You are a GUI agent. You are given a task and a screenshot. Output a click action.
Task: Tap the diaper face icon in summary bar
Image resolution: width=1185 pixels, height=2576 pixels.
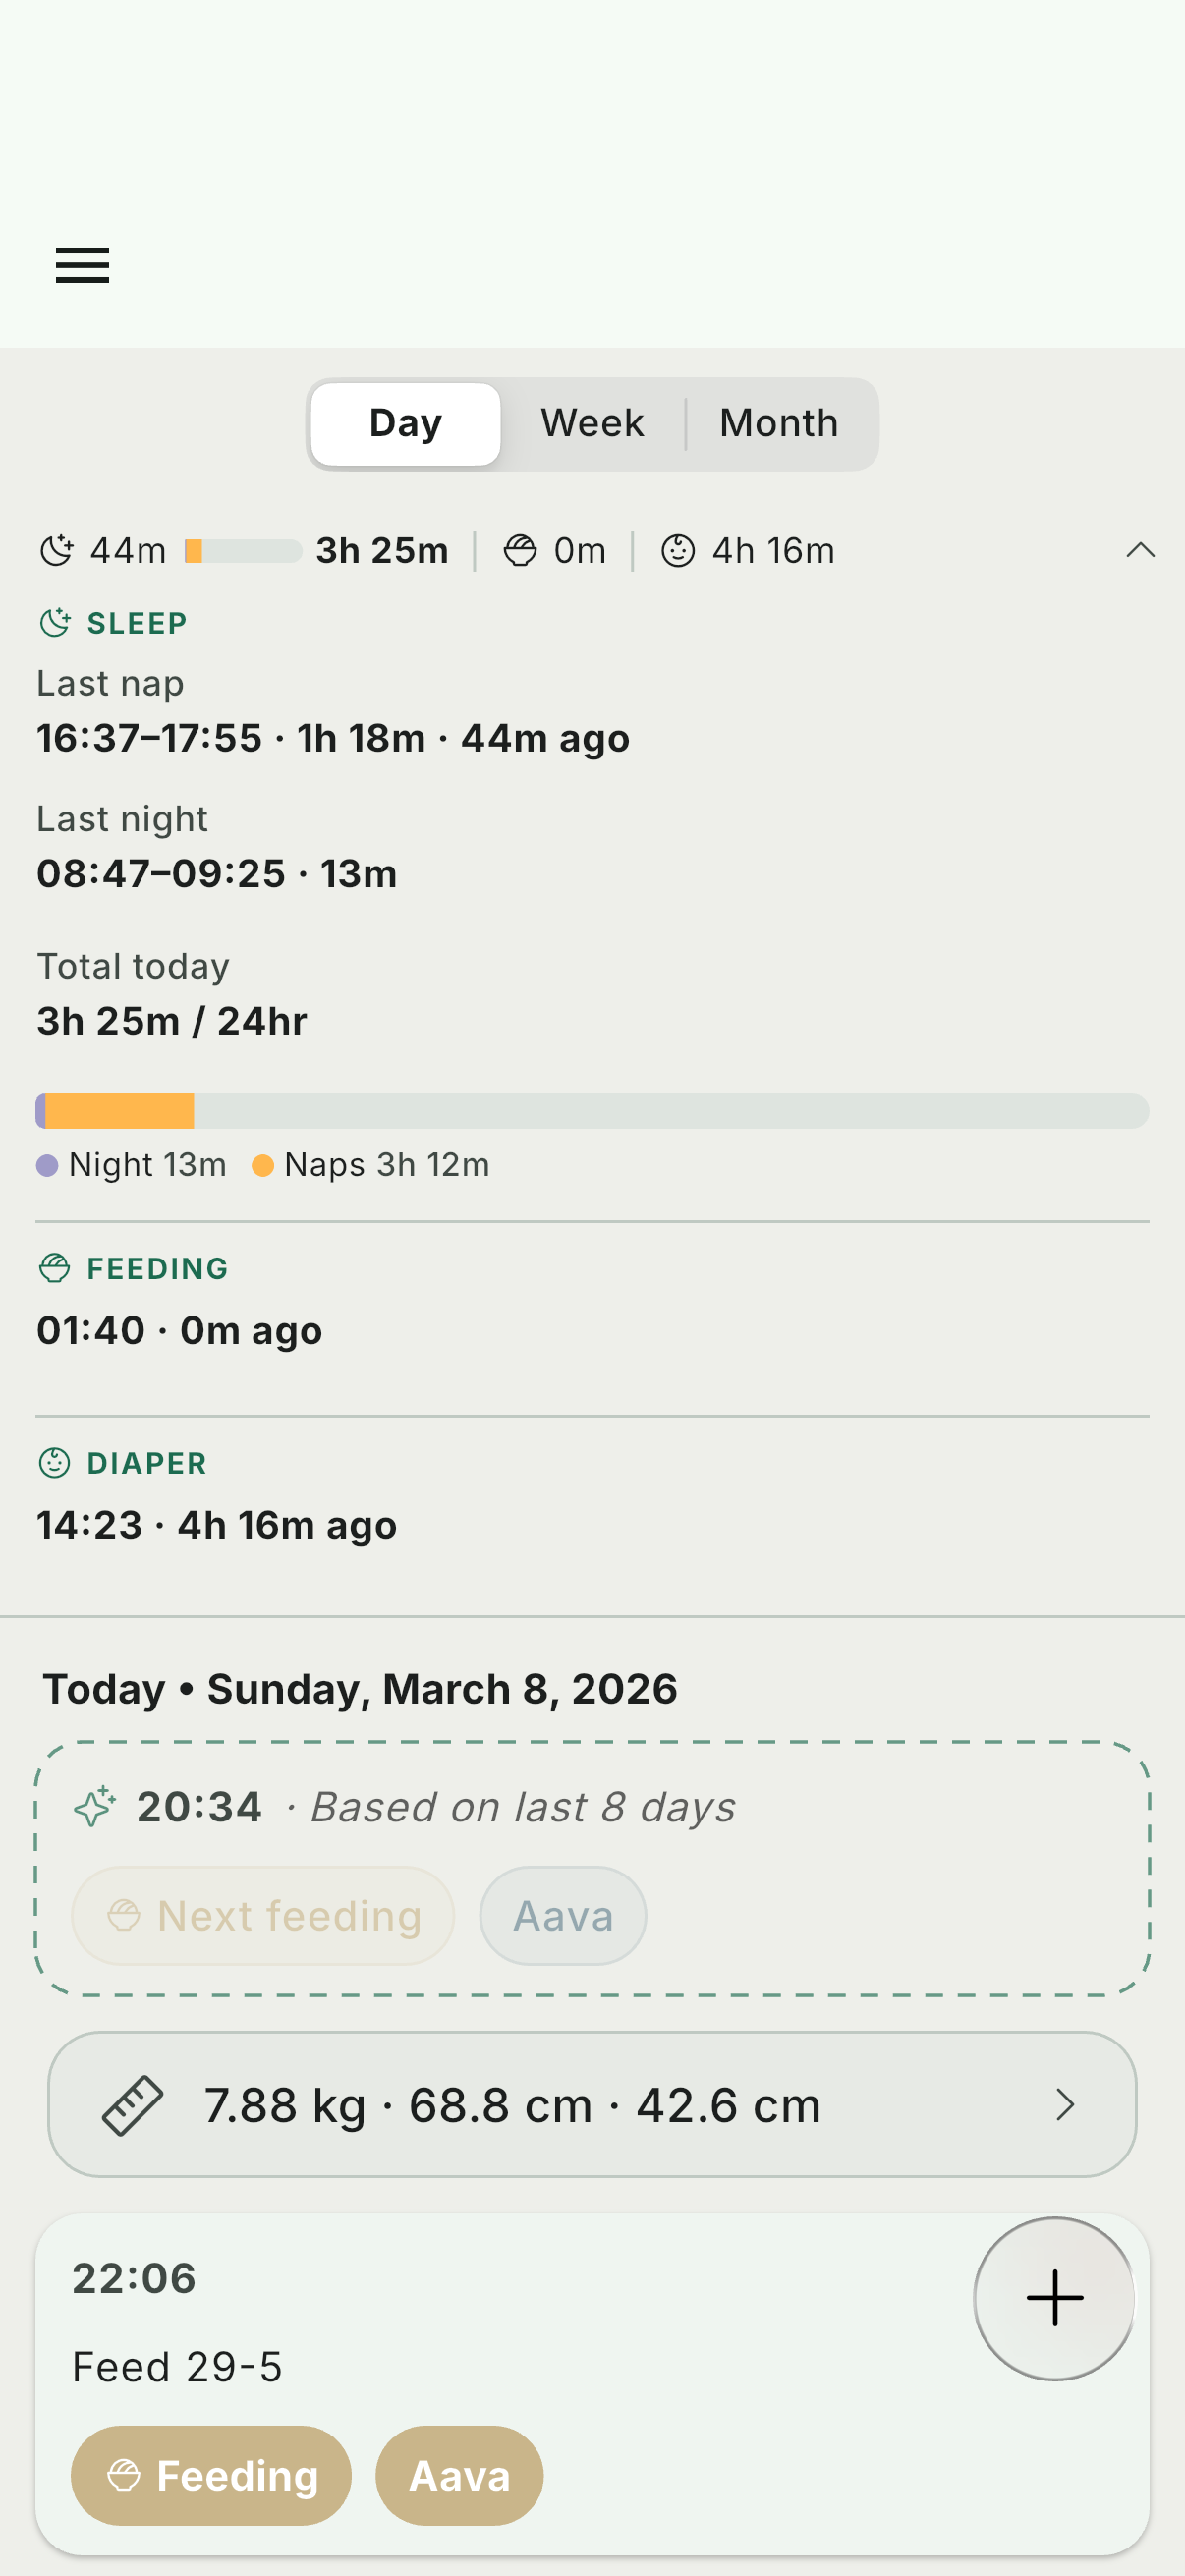[x=678, y=550]
